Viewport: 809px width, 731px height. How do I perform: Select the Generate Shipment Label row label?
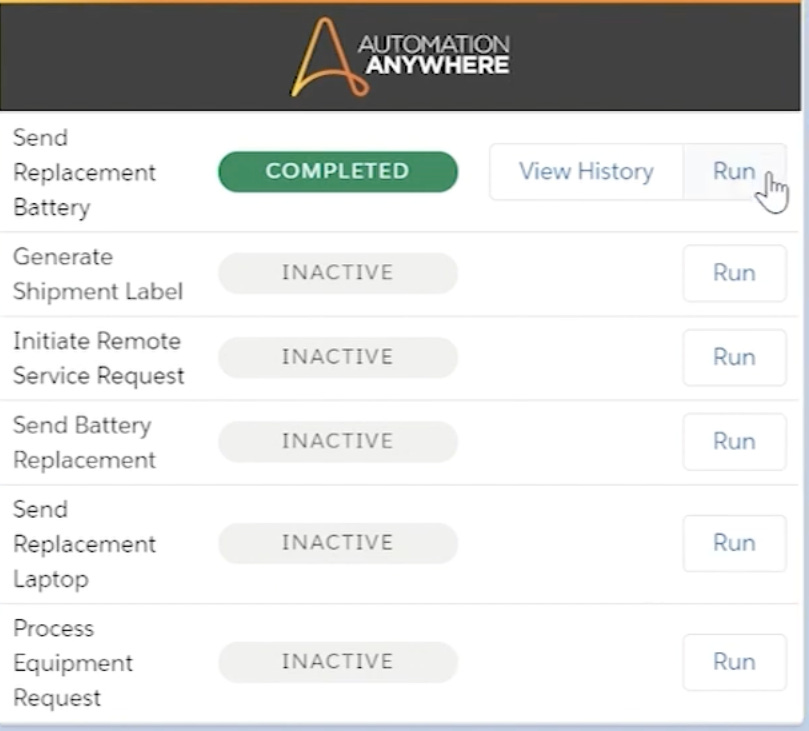pos(97,272)
